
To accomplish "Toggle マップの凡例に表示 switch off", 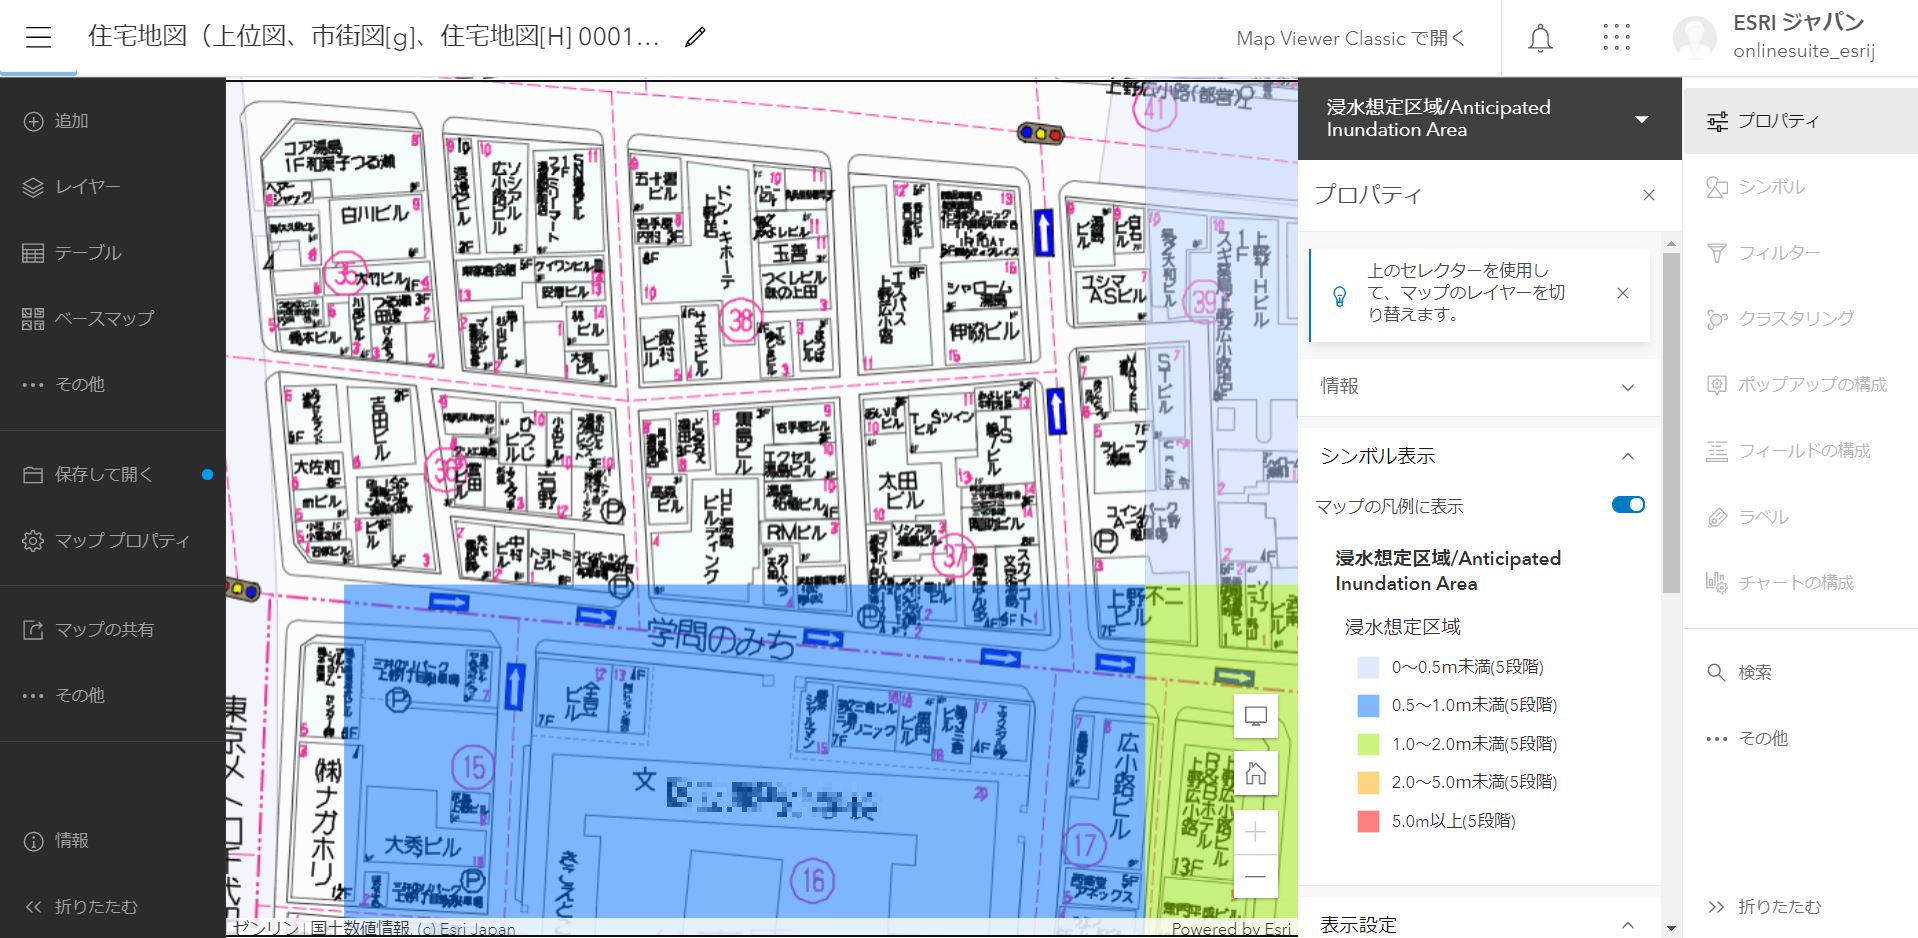I will pyautogui.click(x=1627, y=505).
